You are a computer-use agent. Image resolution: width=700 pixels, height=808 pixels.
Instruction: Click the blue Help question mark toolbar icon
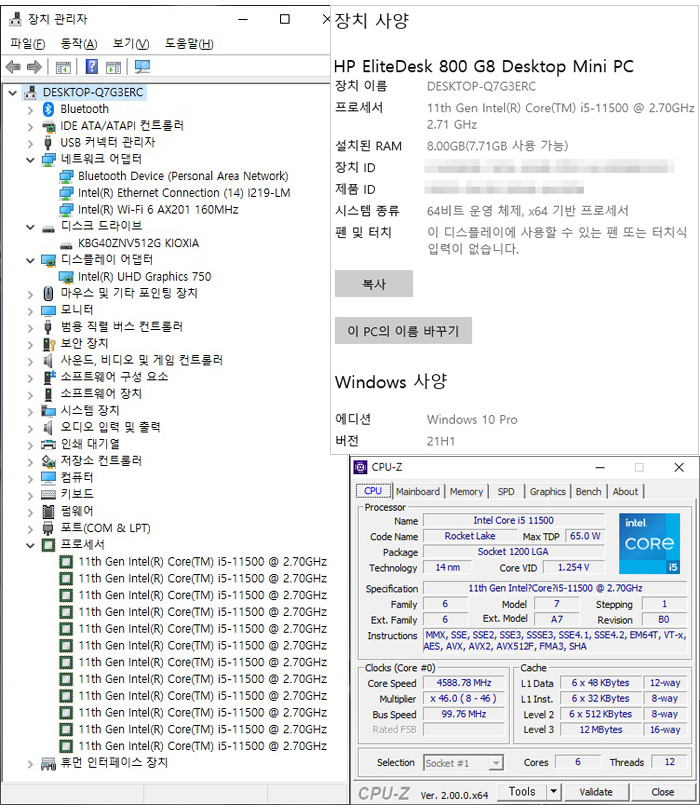[91, 66]
